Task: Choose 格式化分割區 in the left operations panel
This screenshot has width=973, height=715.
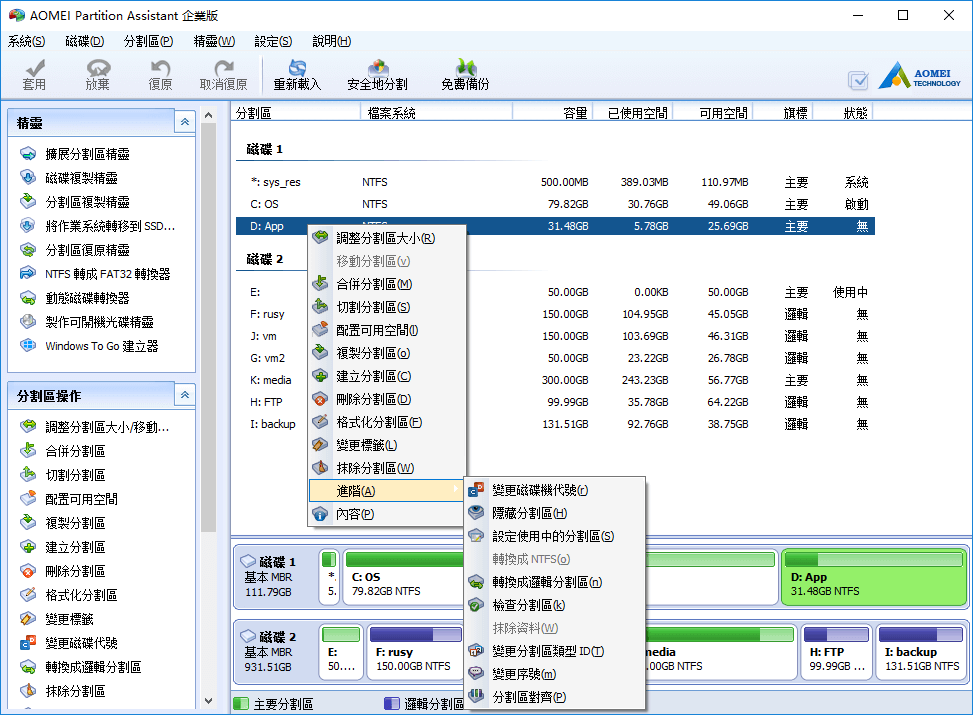Action: (x=81, y=595)
